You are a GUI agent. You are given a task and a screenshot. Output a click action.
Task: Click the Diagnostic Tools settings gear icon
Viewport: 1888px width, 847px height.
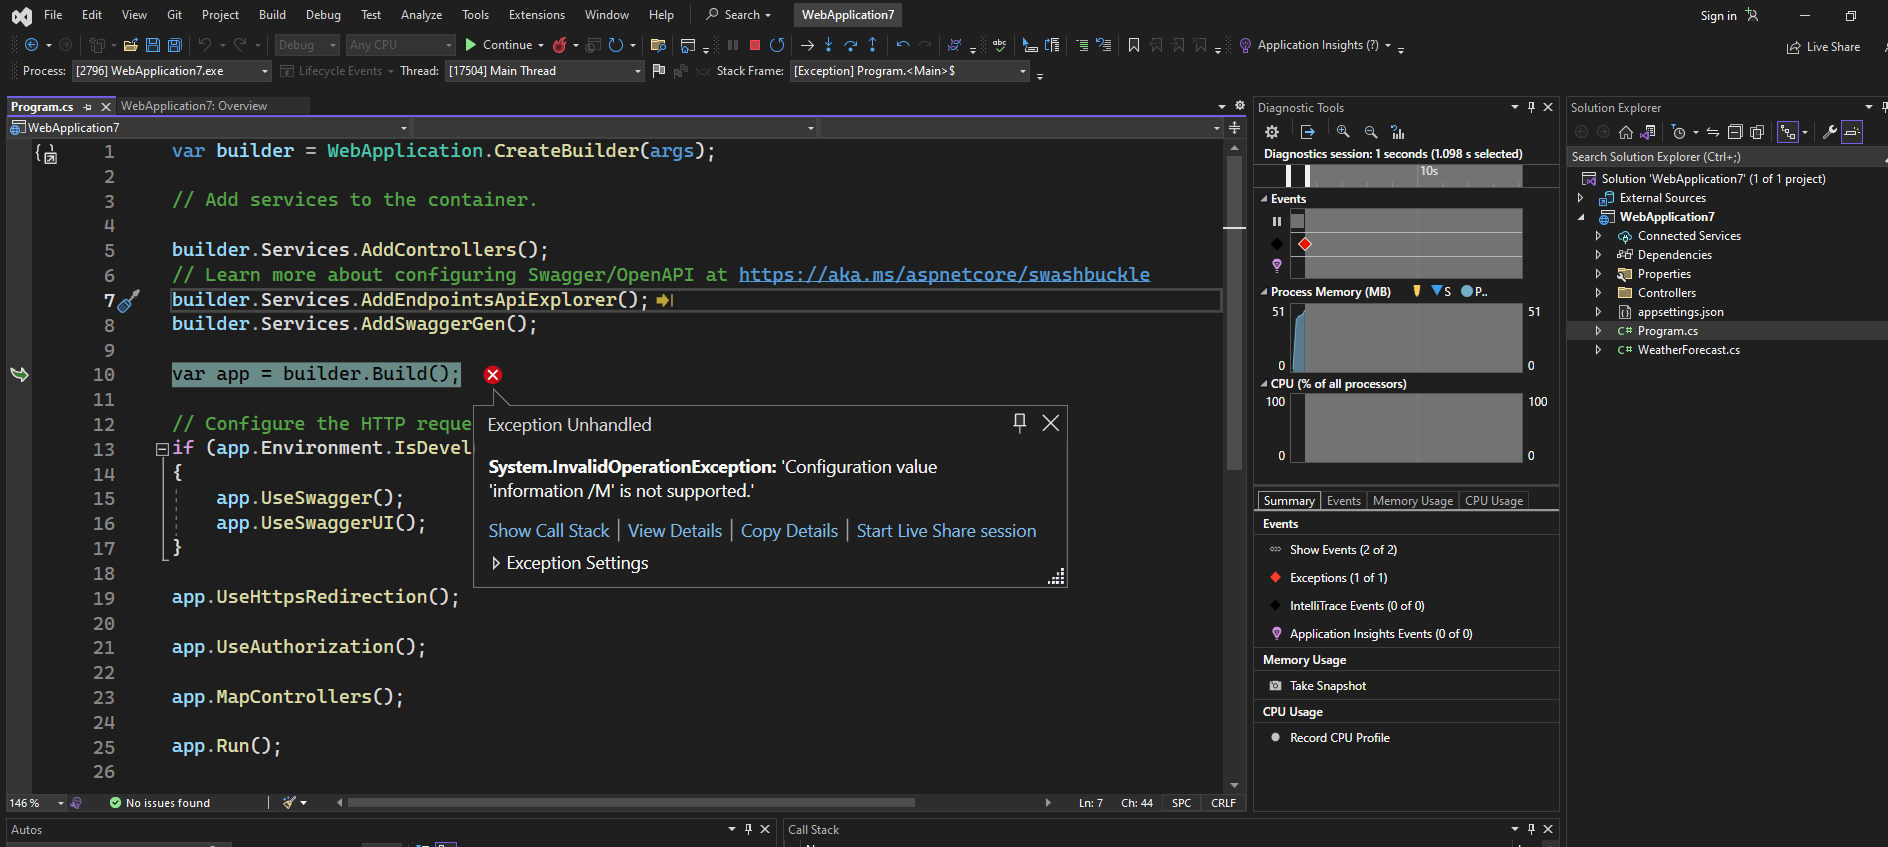[x=1272, y=132]
